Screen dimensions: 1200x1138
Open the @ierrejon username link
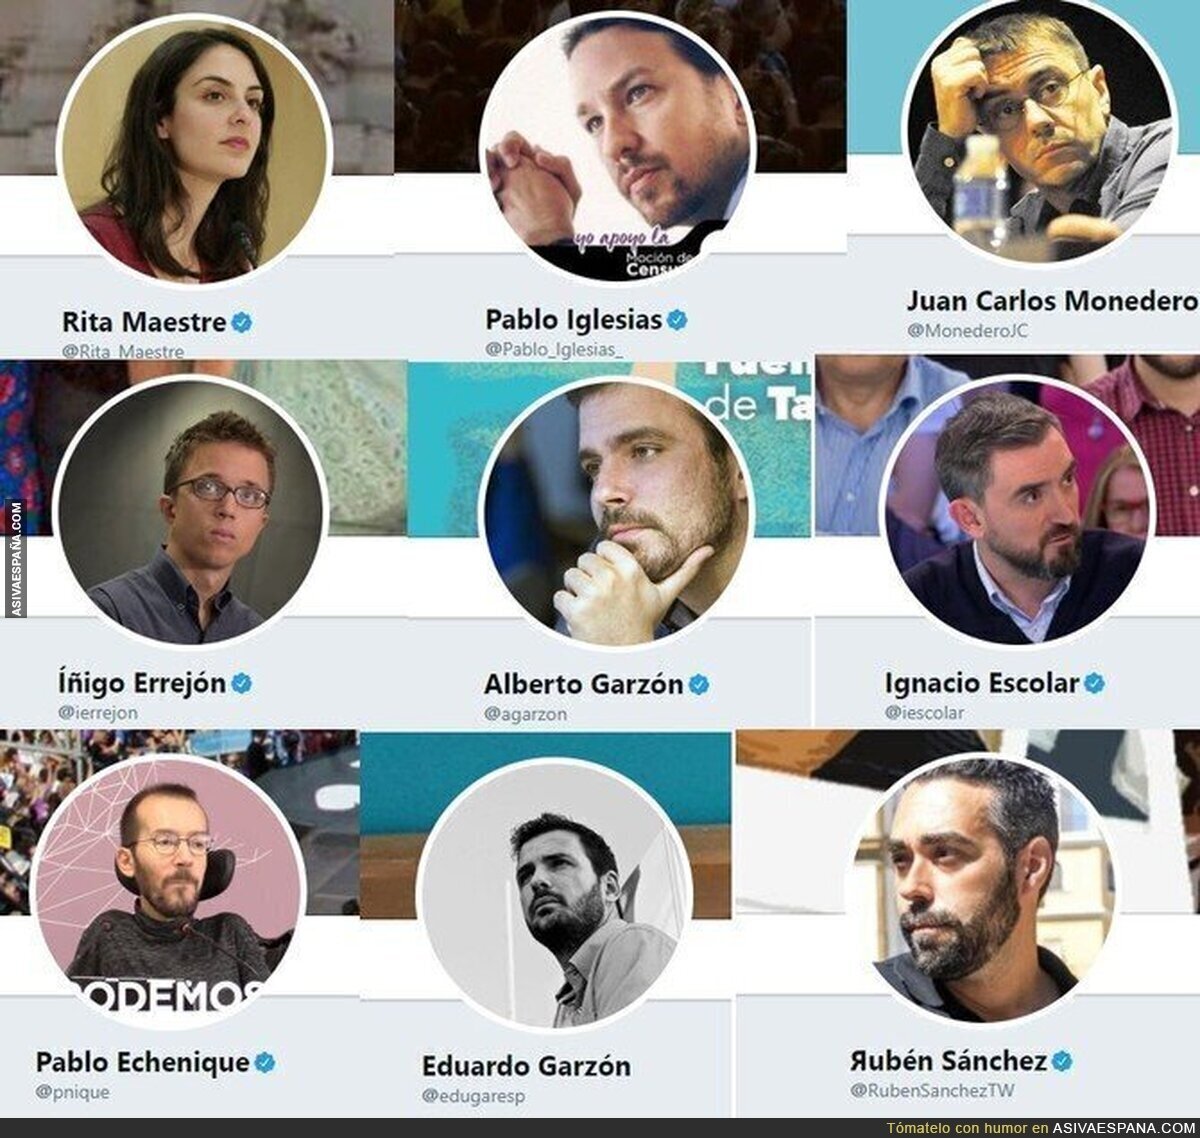(x=98, y=713)
